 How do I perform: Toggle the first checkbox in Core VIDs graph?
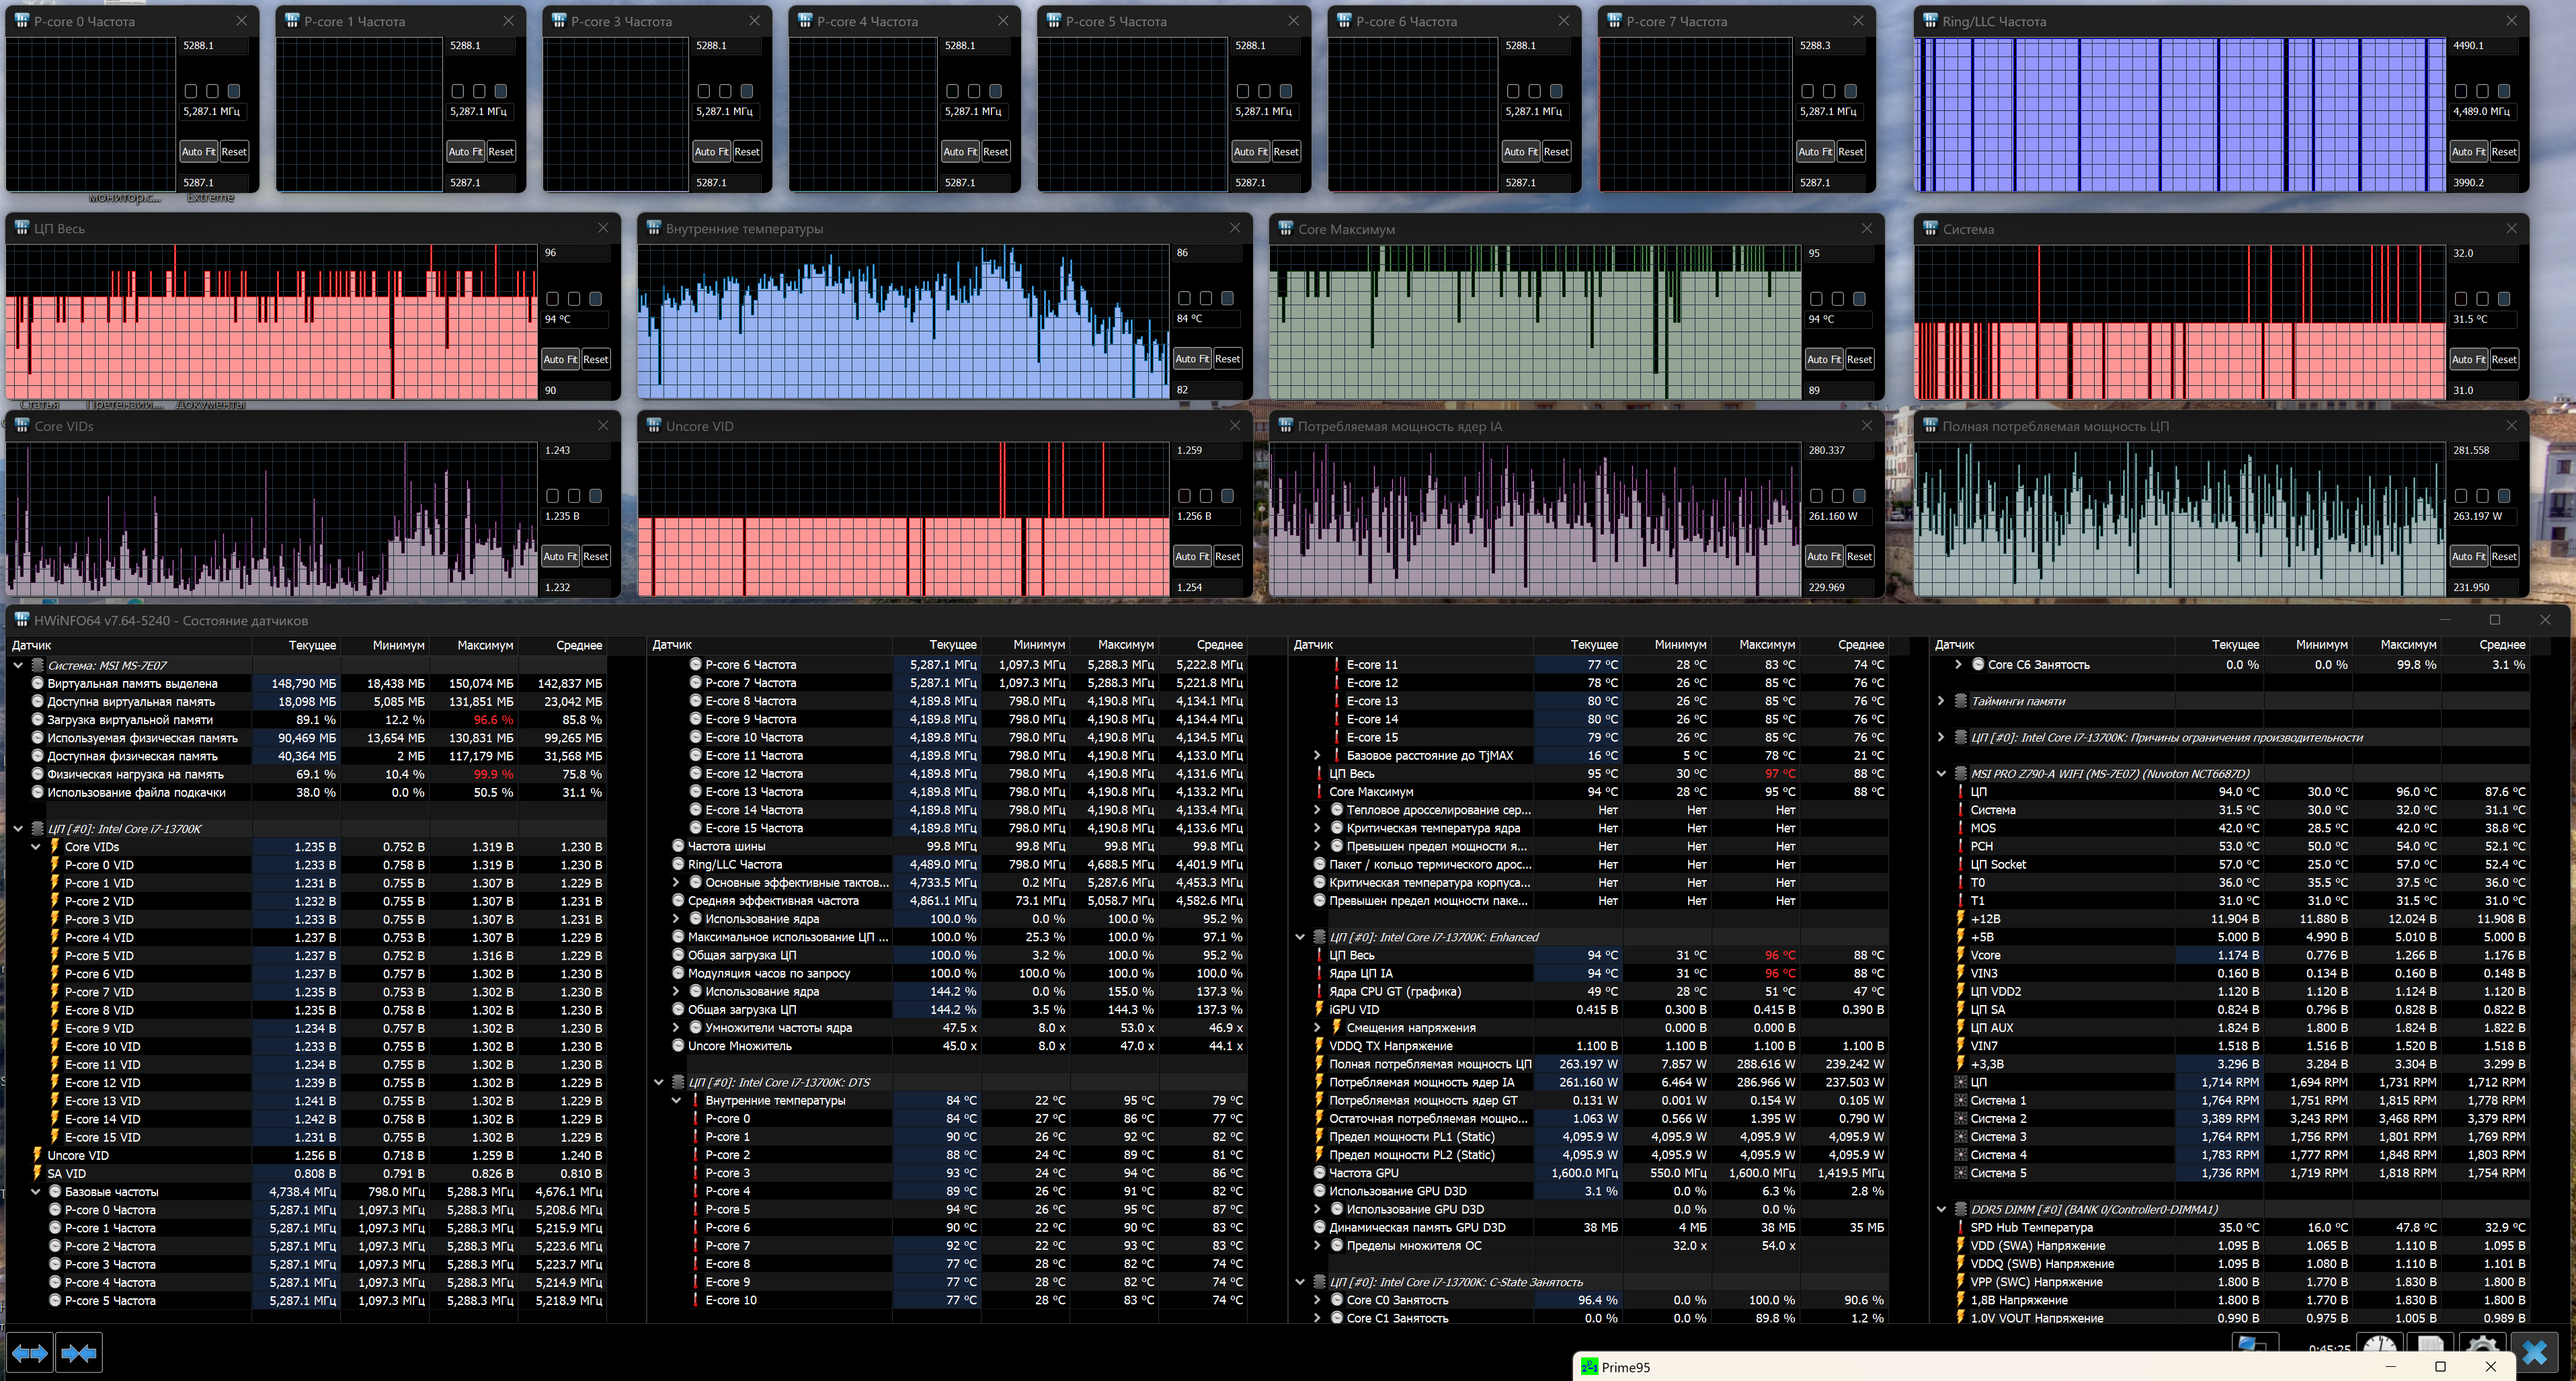pos(553,496)
